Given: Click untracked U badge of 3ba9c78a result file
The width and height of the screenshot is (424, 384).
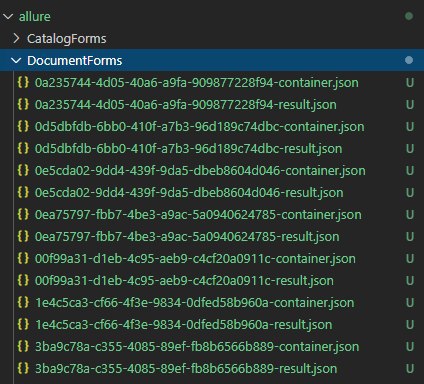Looking at the screenshot, I should (x=410, y=369).
